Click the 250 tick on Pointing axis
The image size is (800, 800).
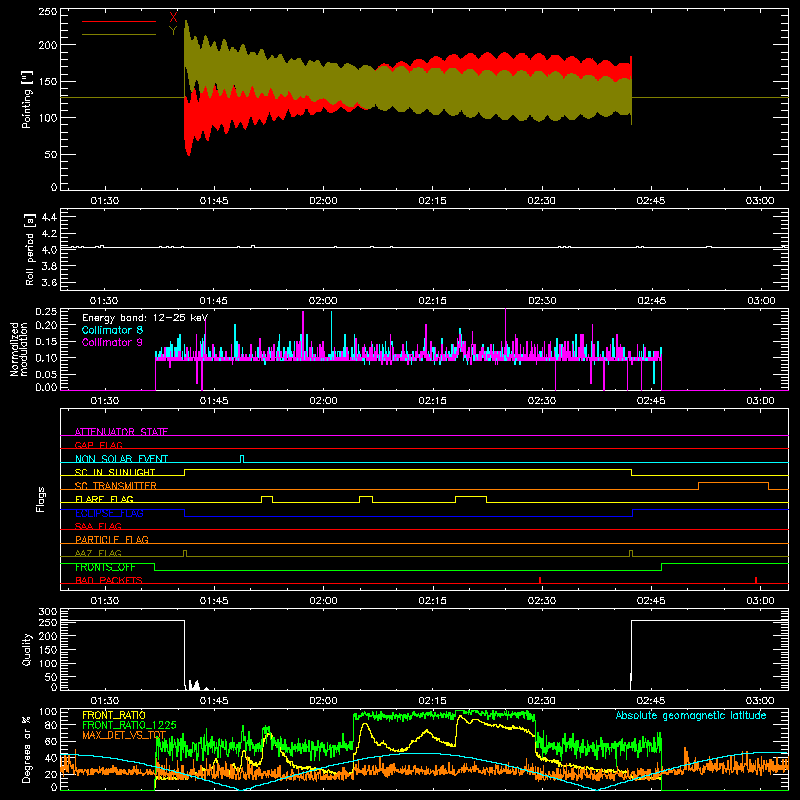pyautogui.click(x=47, y=12)
